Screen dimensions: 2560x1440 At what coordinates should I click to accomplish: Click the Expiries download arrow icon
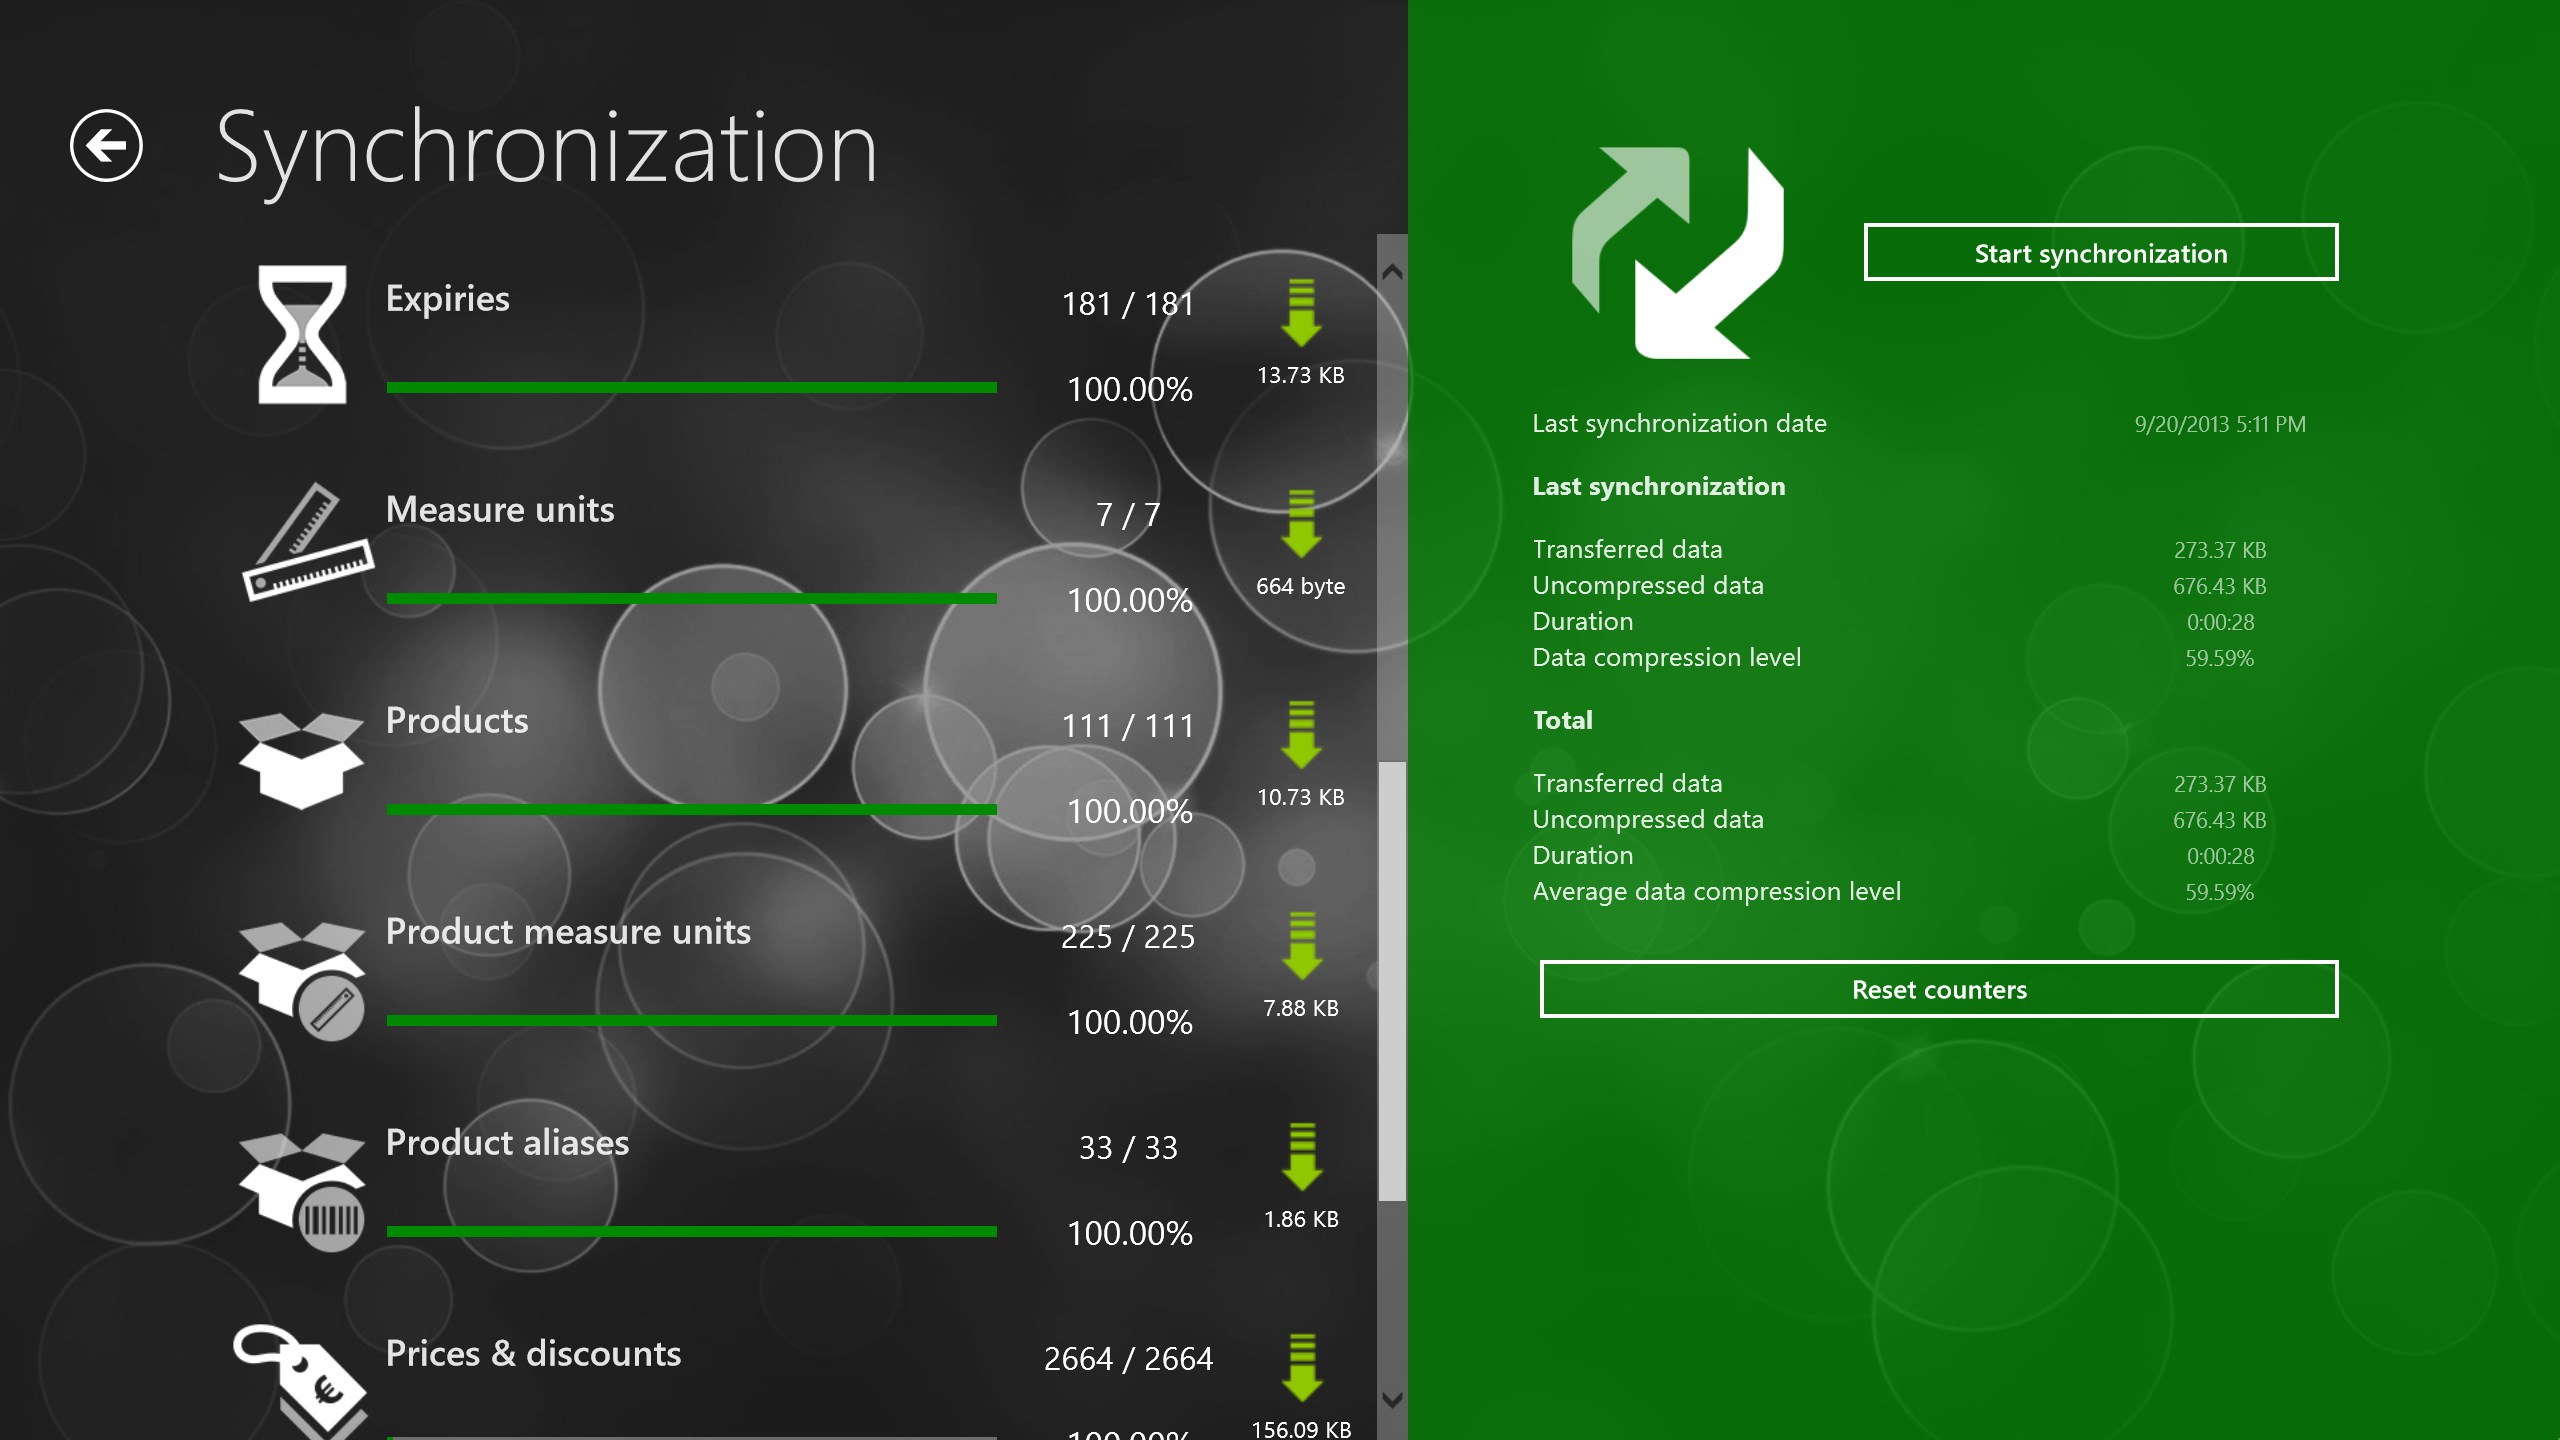click(x=1301, y=313)
